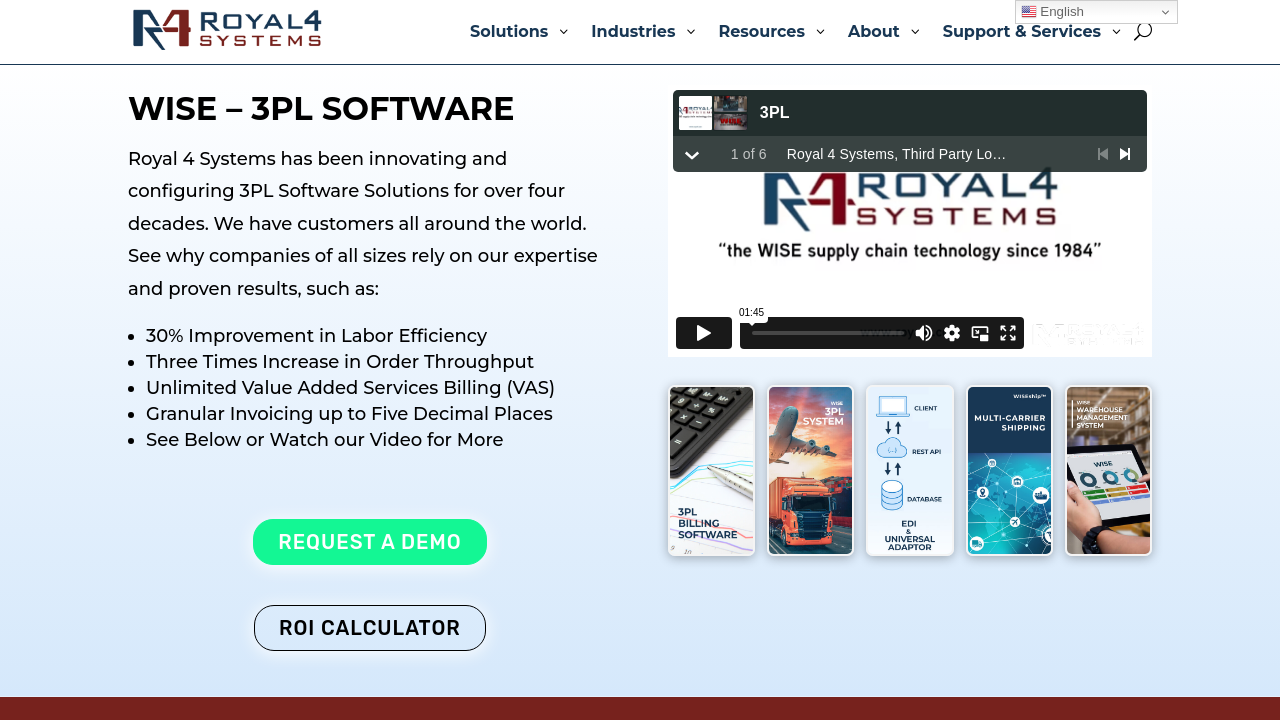Image resolution: width=1280 pixels, height=720 pixels.
Task: Click "Three Times Increase in Order Throughput" bullet
Action: tap(340, 362)
